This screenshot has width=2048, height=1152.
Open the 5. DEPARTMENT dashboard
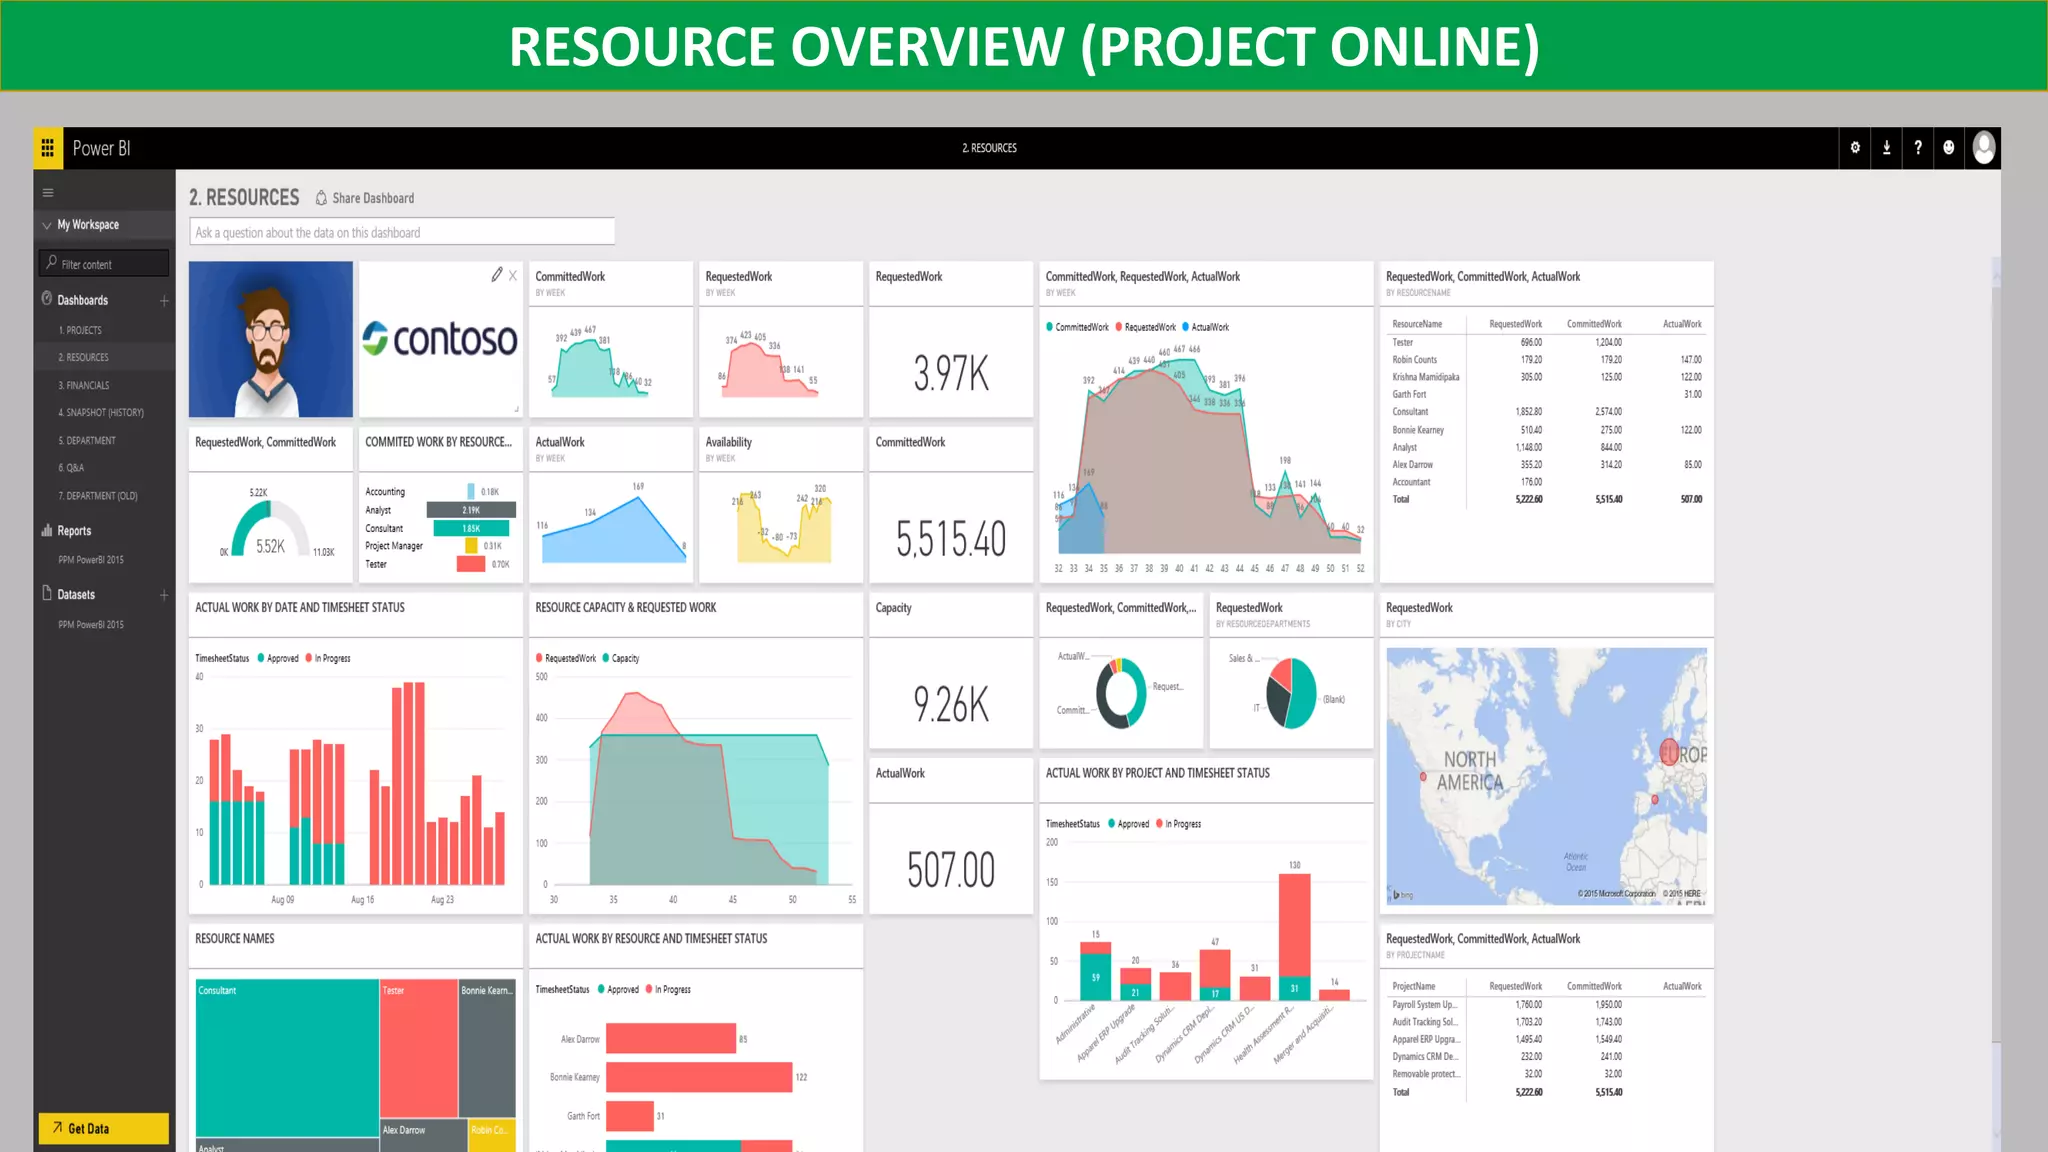pyautogui.click(x=87, y=440)
